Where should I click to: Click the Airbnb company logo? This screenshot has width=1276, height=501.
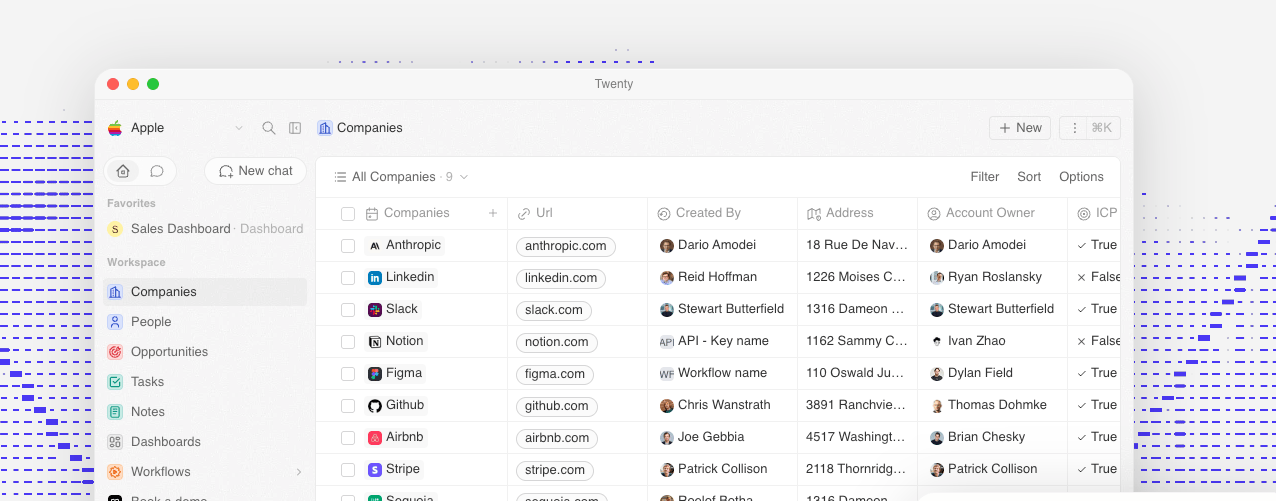point(375,437)
